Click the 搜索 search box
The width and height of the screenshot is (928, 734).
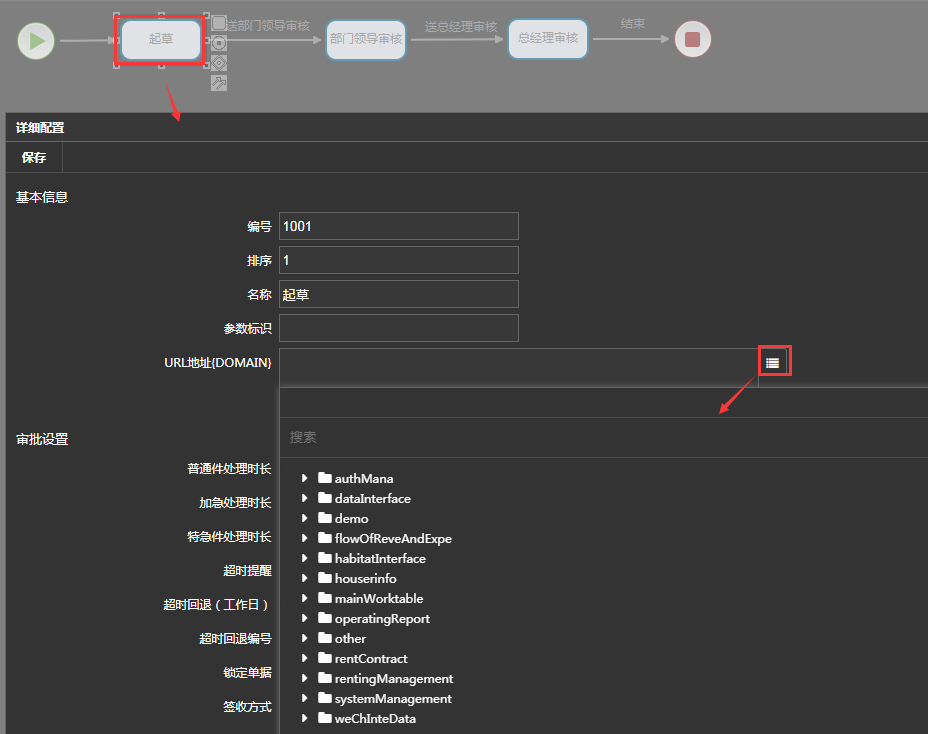coord(600,437)
